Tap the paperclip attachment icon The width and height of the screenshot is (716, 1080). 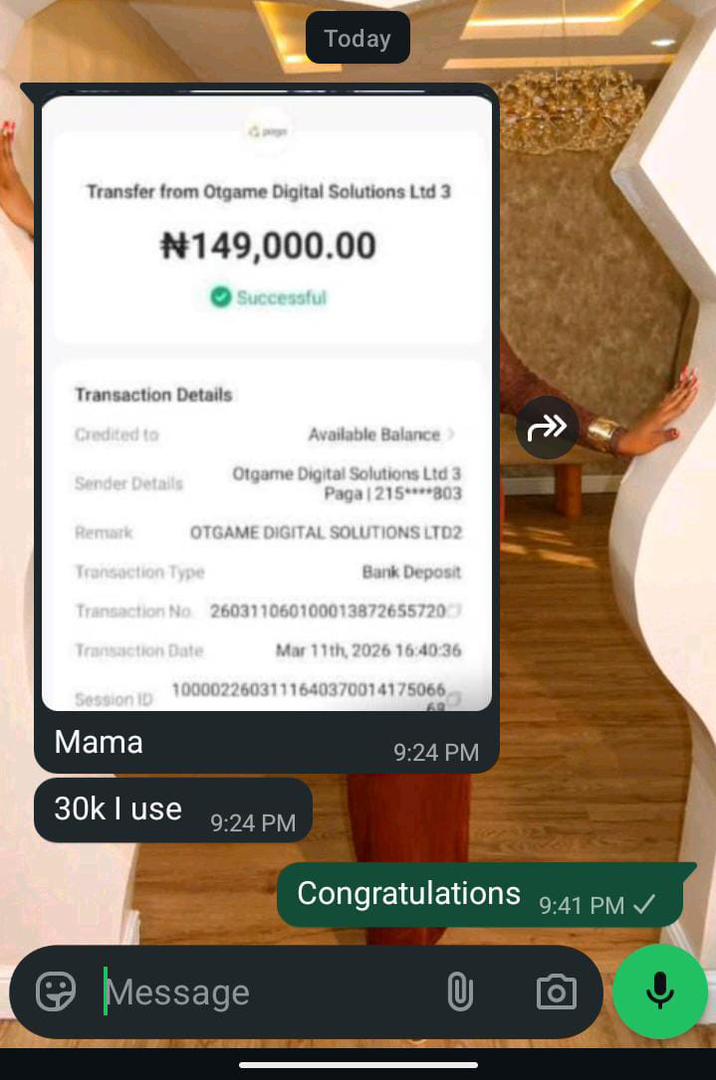click(460, 992)
